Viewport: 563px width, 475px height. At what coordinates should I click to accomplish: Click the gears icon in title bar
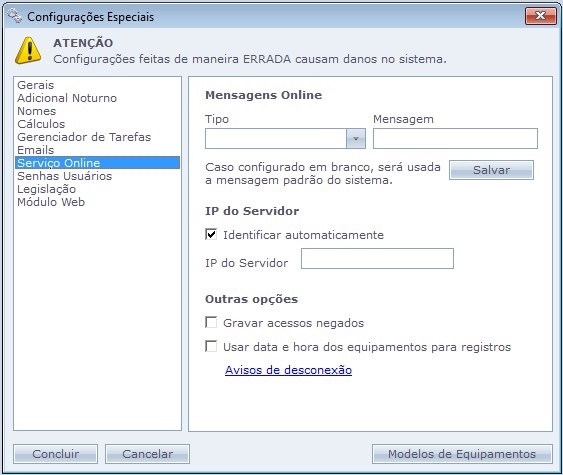(x=15, y=16)
